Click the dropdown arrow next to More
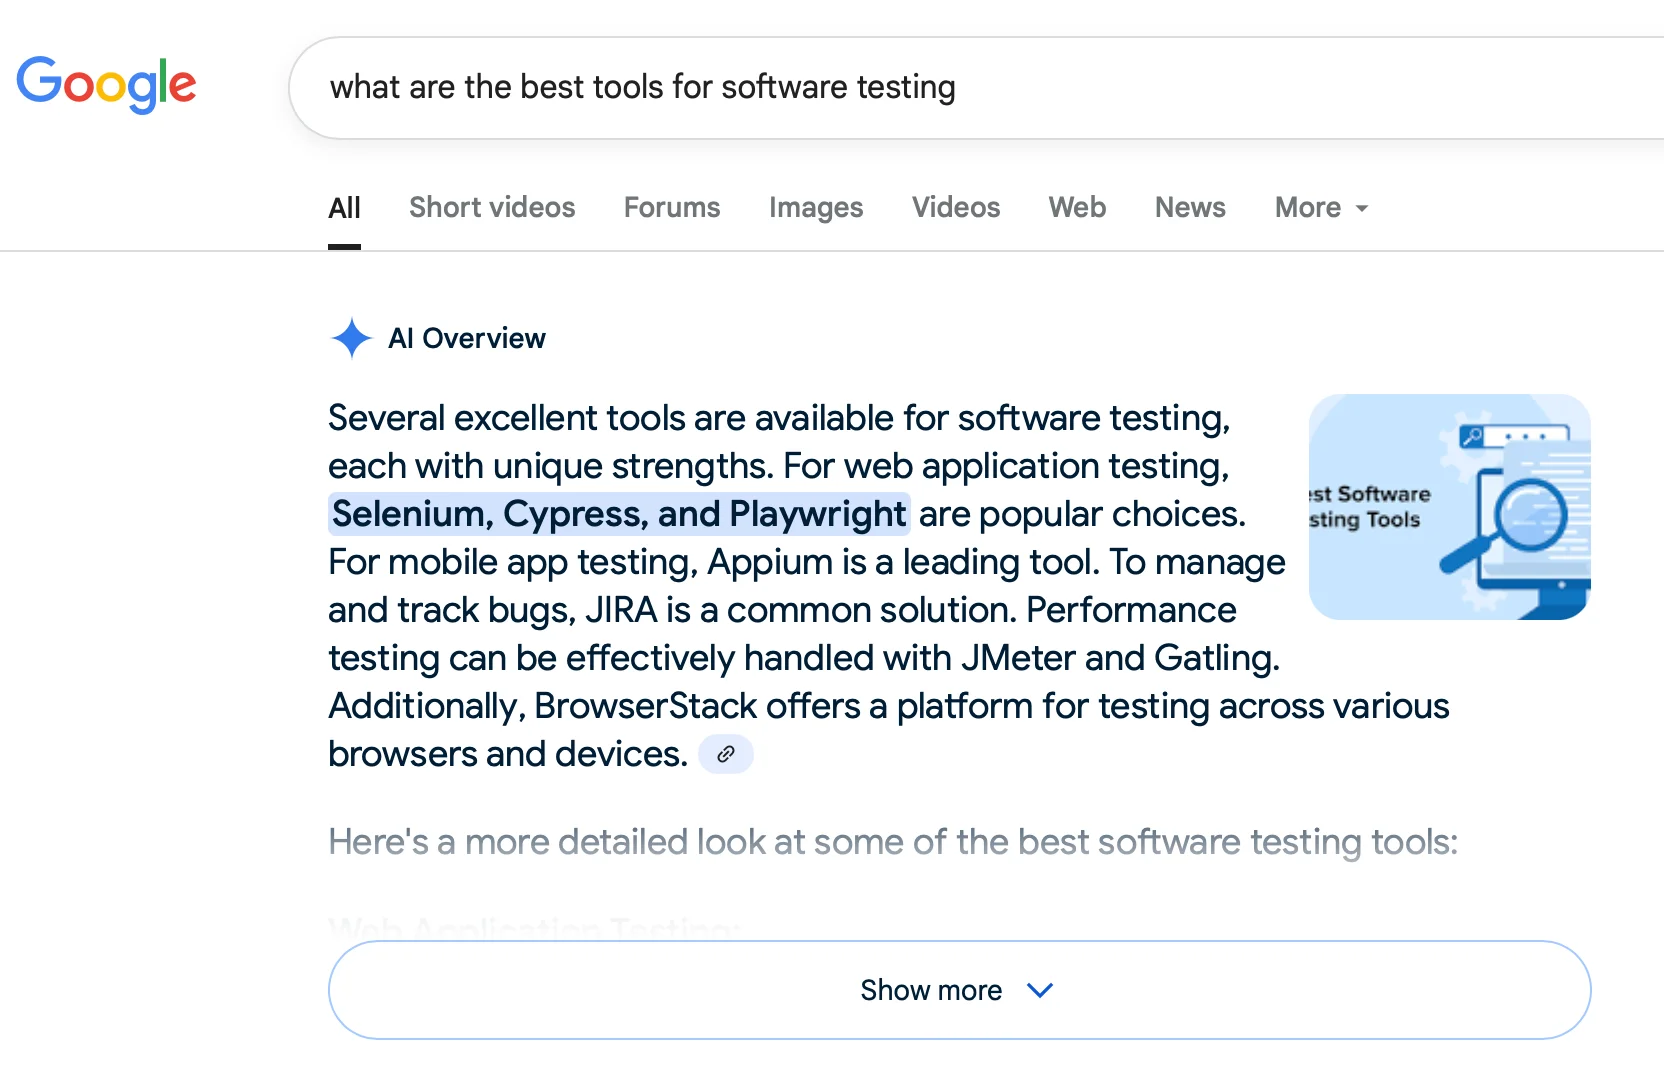1664x1066 pixels. coord(1361,208)
